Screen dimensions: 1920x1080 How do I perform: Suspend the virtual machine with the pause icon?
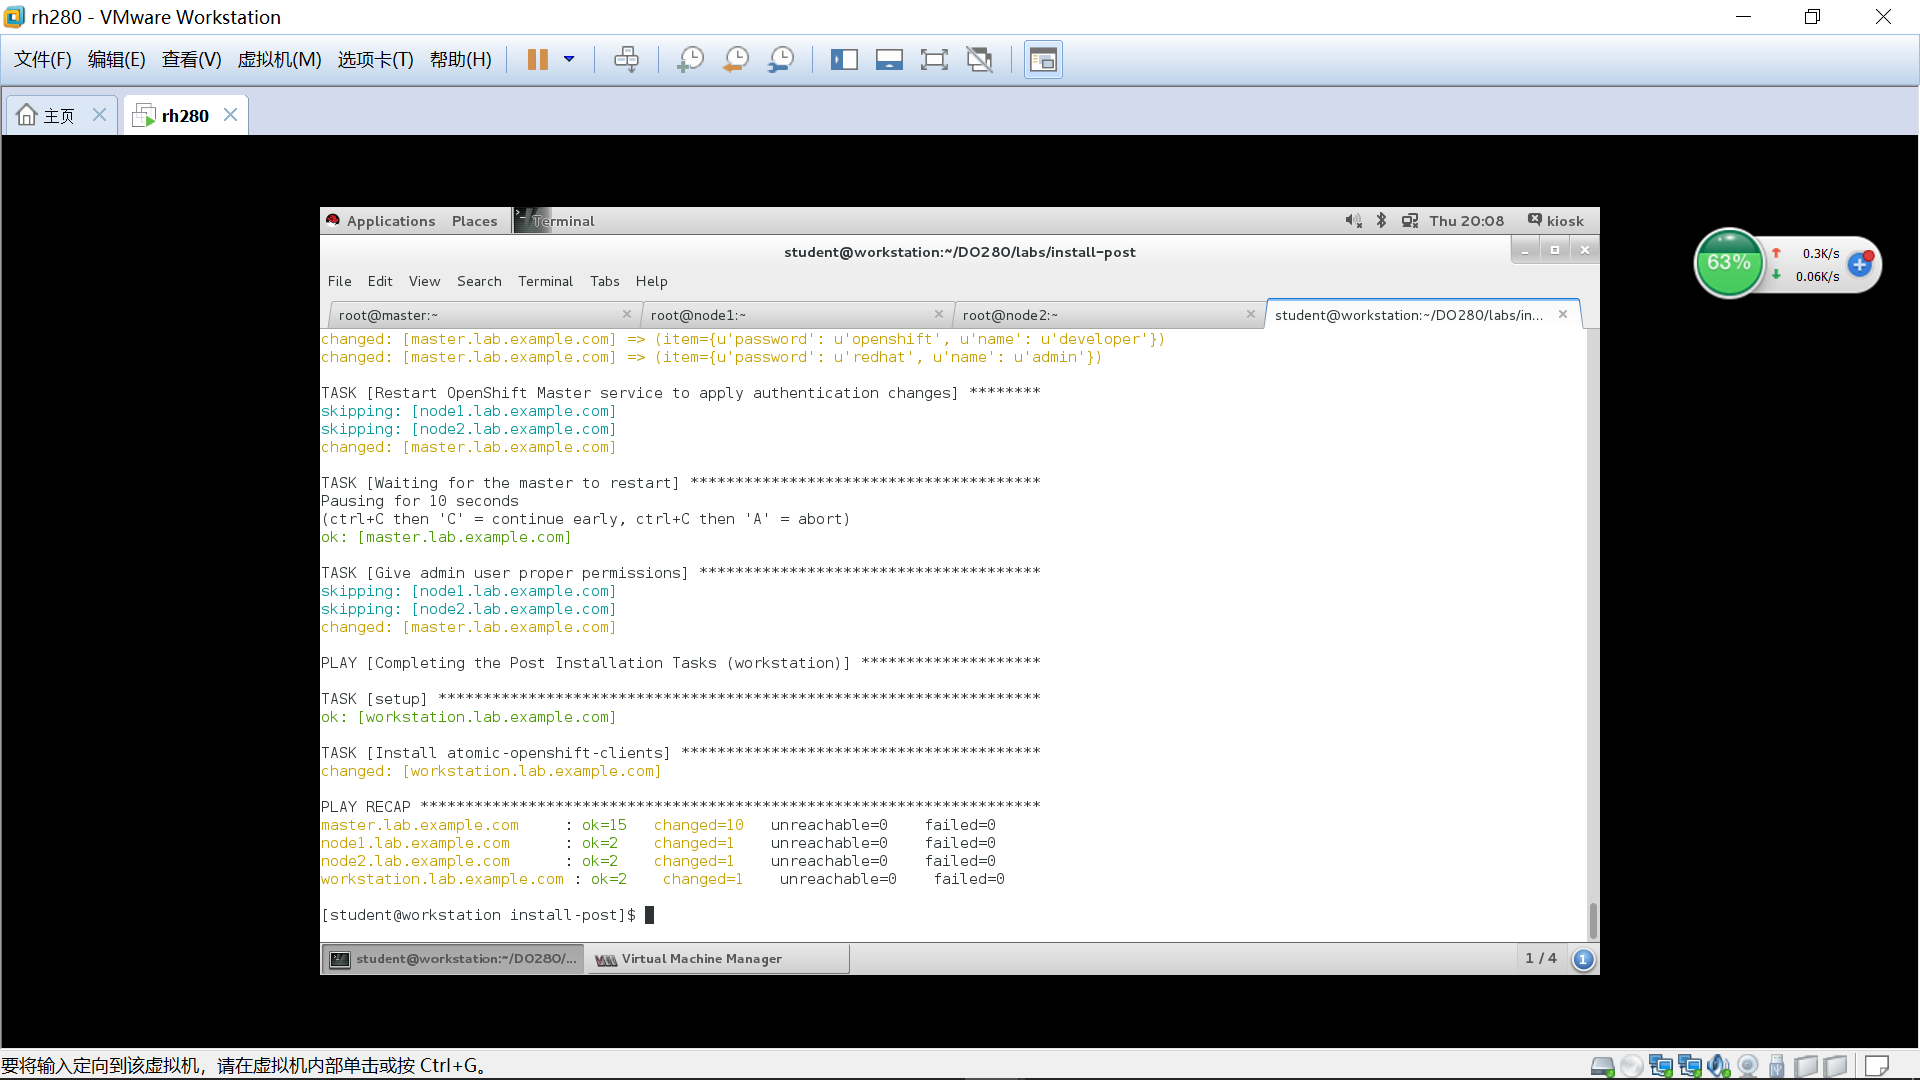click(x=537, y=59)
